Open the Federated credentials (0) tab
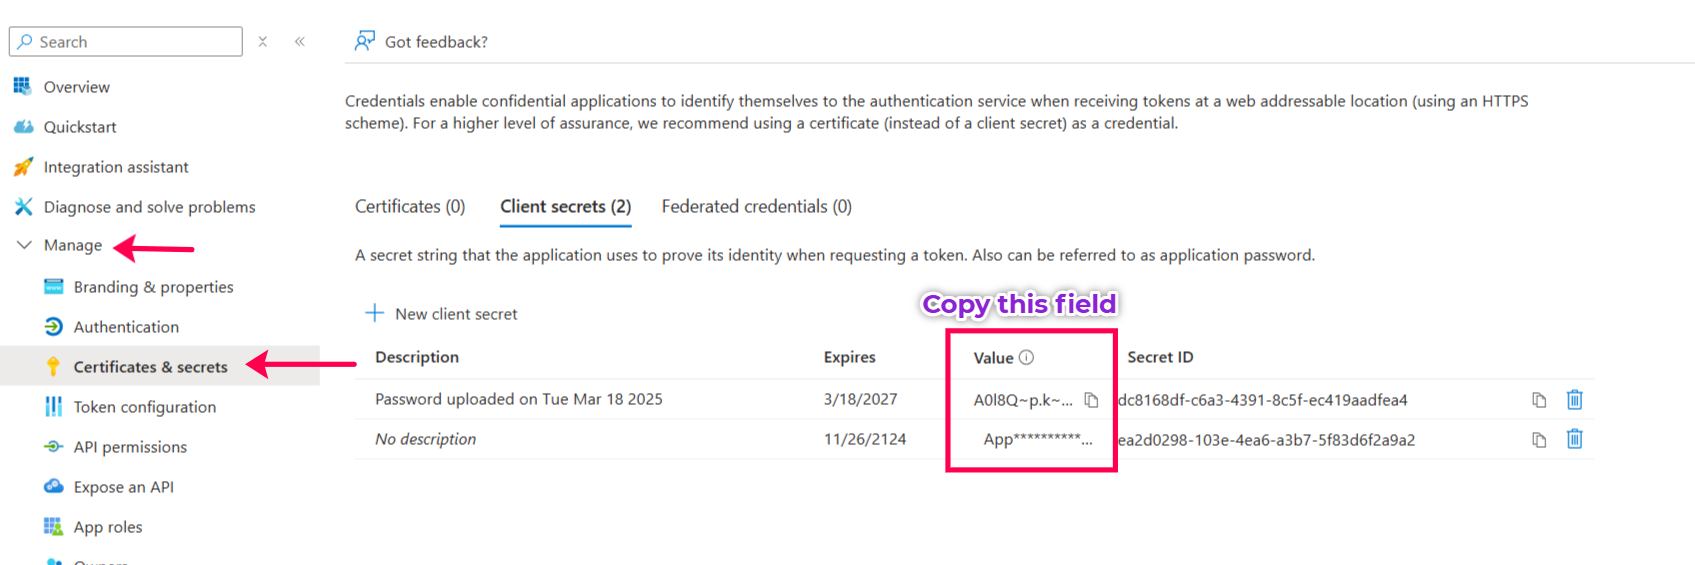Image resolution: width=1695 pixels, height=565 pixels. coord(756,207)
